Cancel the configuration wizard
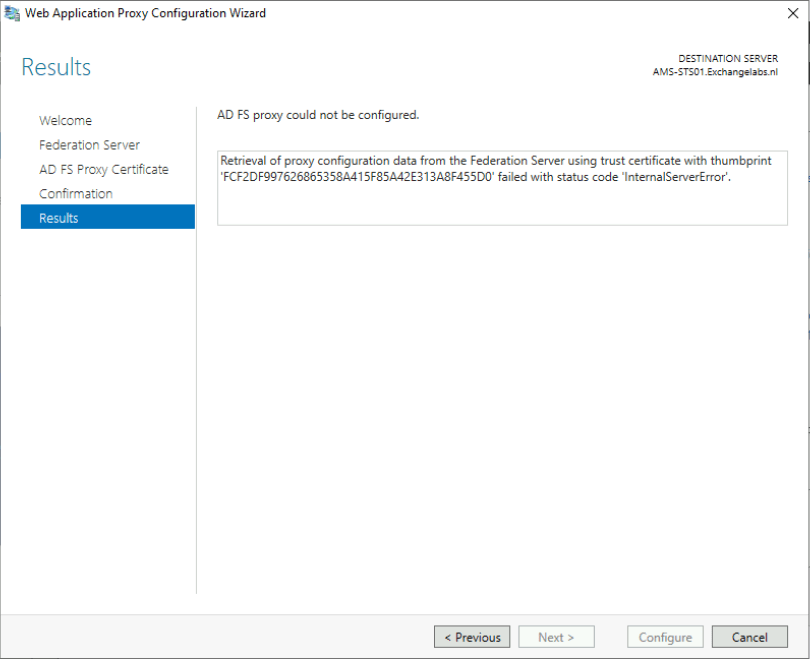 (749, 637)
